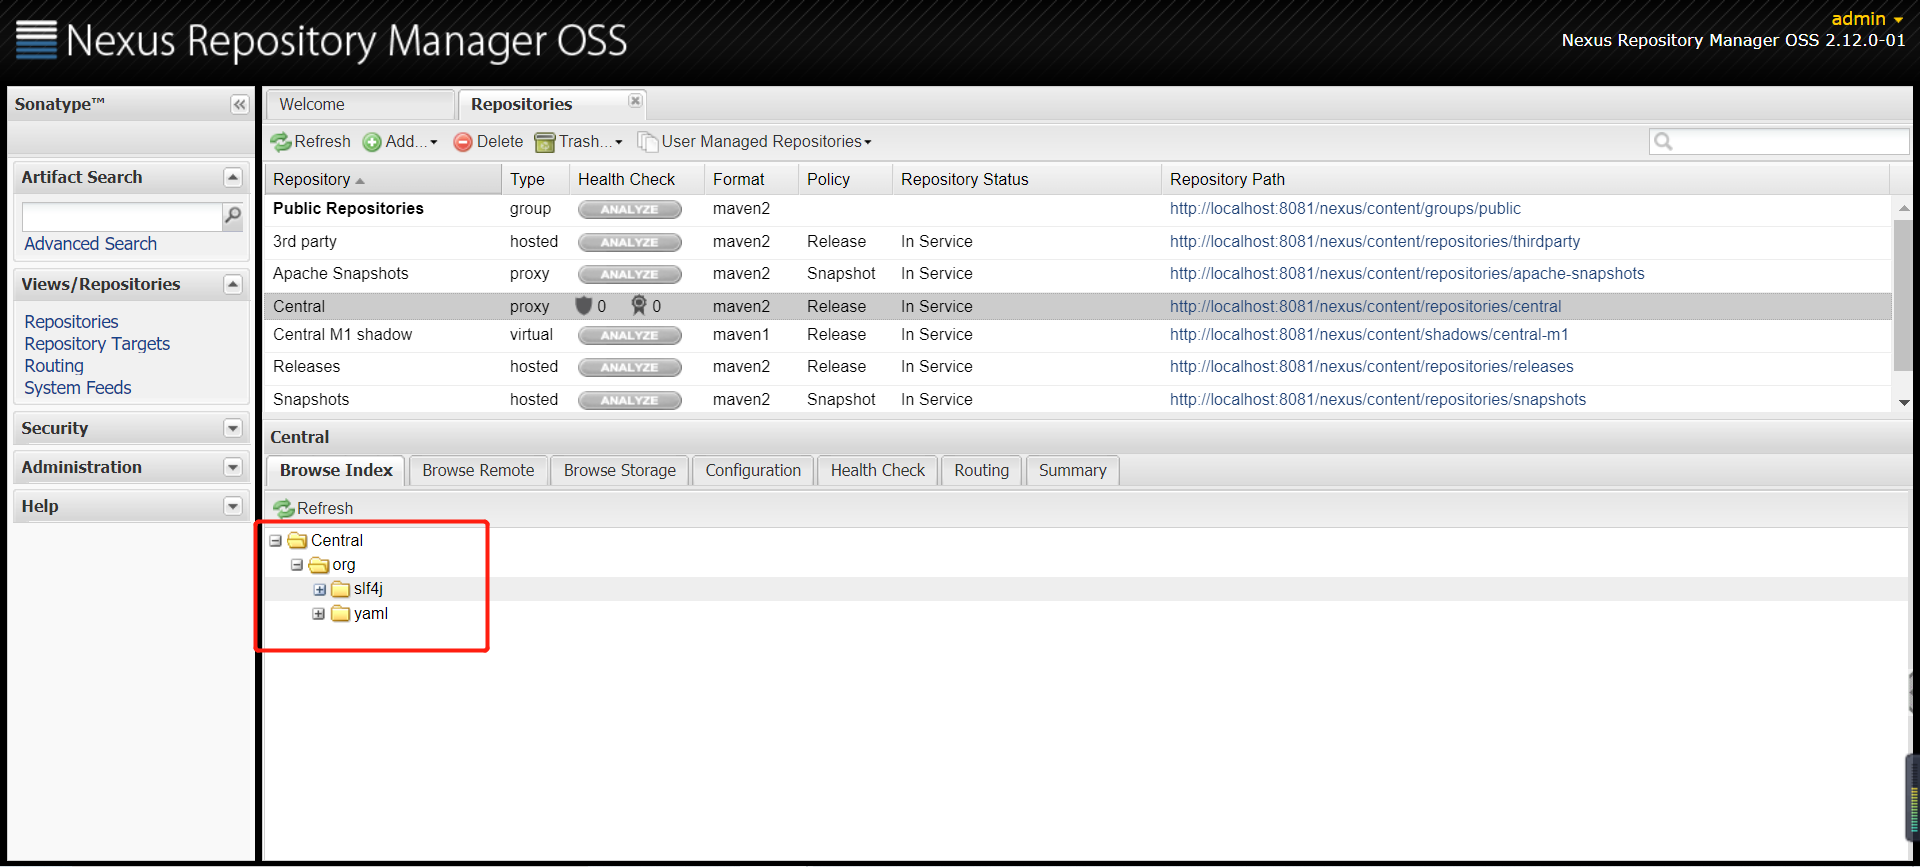Open the Welcome tab

pos(312,104)
